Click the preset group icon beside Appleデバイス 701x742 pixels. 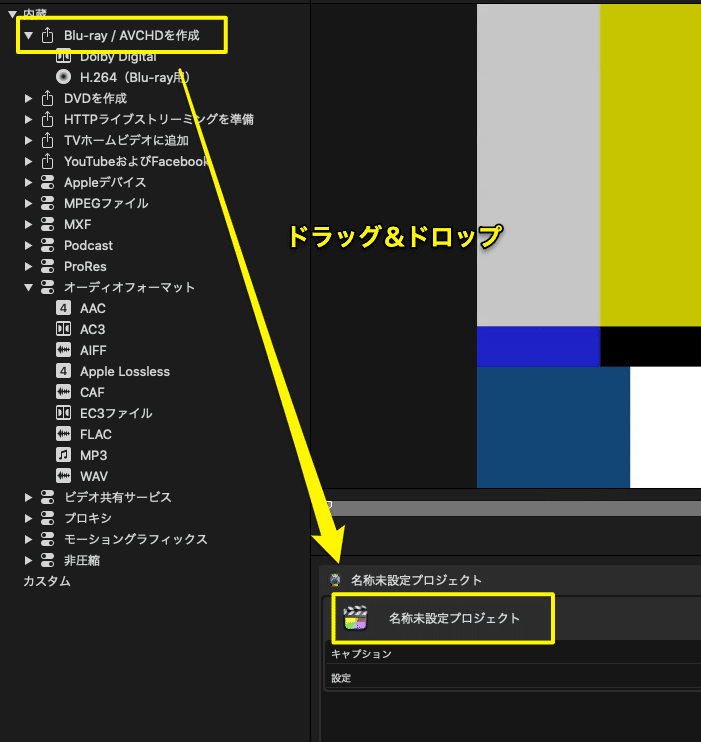coord(47,182)
